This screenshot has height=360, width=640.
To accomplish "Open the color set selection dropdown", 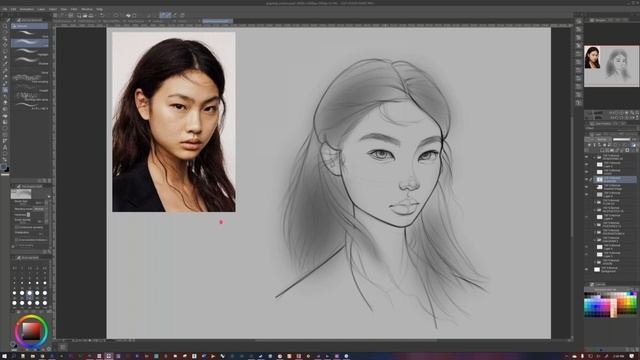I will [606, 289].
